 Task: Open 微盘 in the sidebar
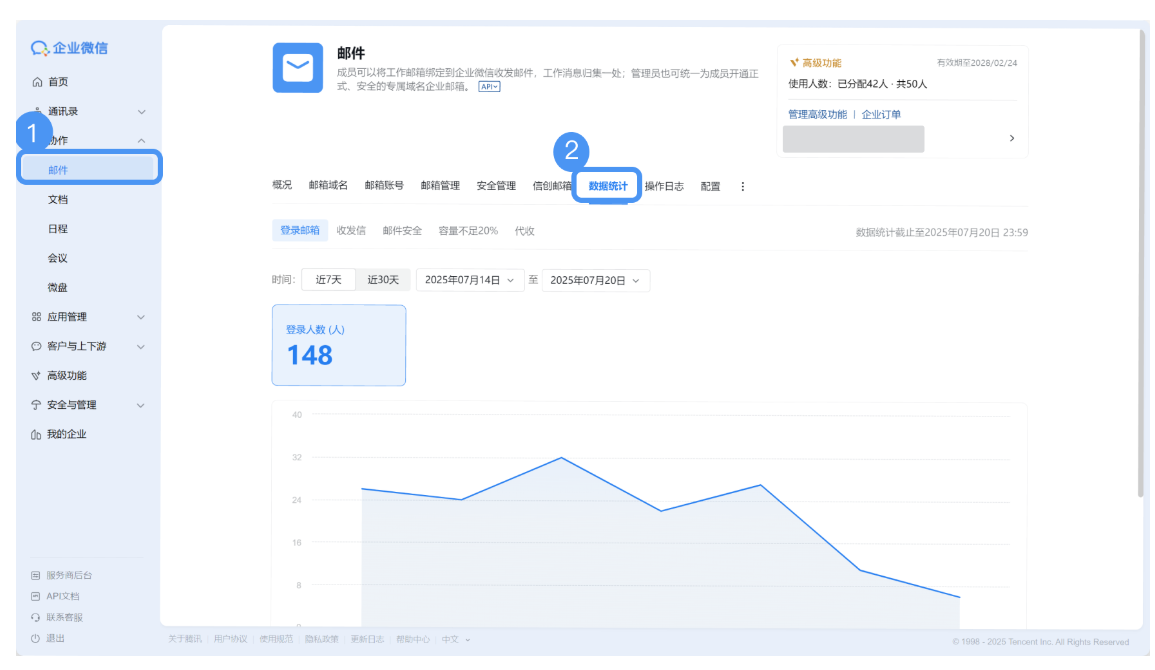[57, 288]
